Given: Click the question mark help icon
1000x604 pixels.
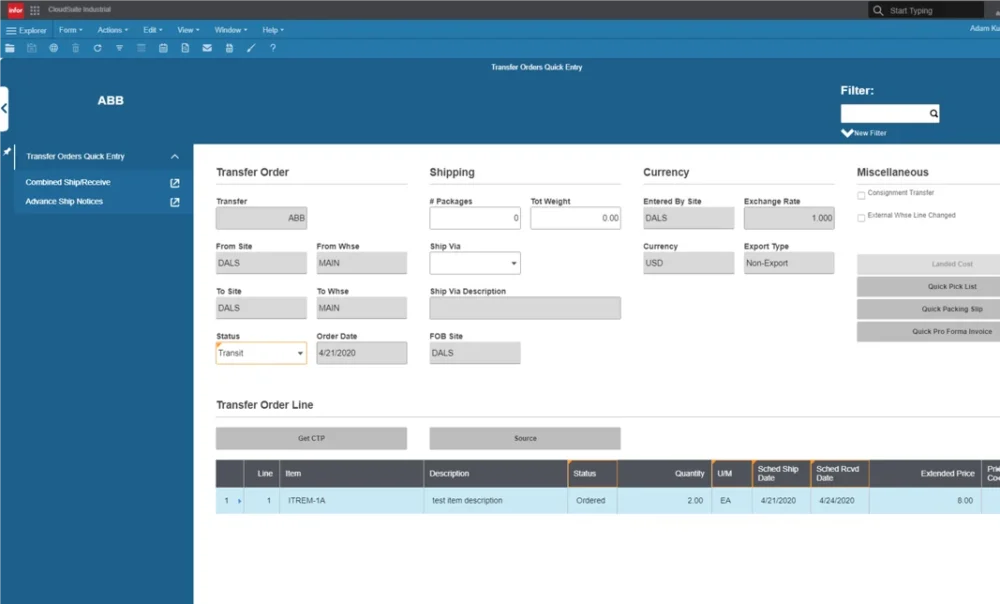Looking at the screenshot, I should [x=273, y=48].
